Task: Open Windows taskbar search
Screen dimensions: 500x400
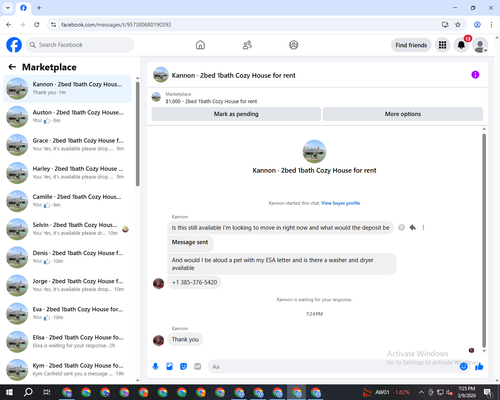Action: [28, 392]
